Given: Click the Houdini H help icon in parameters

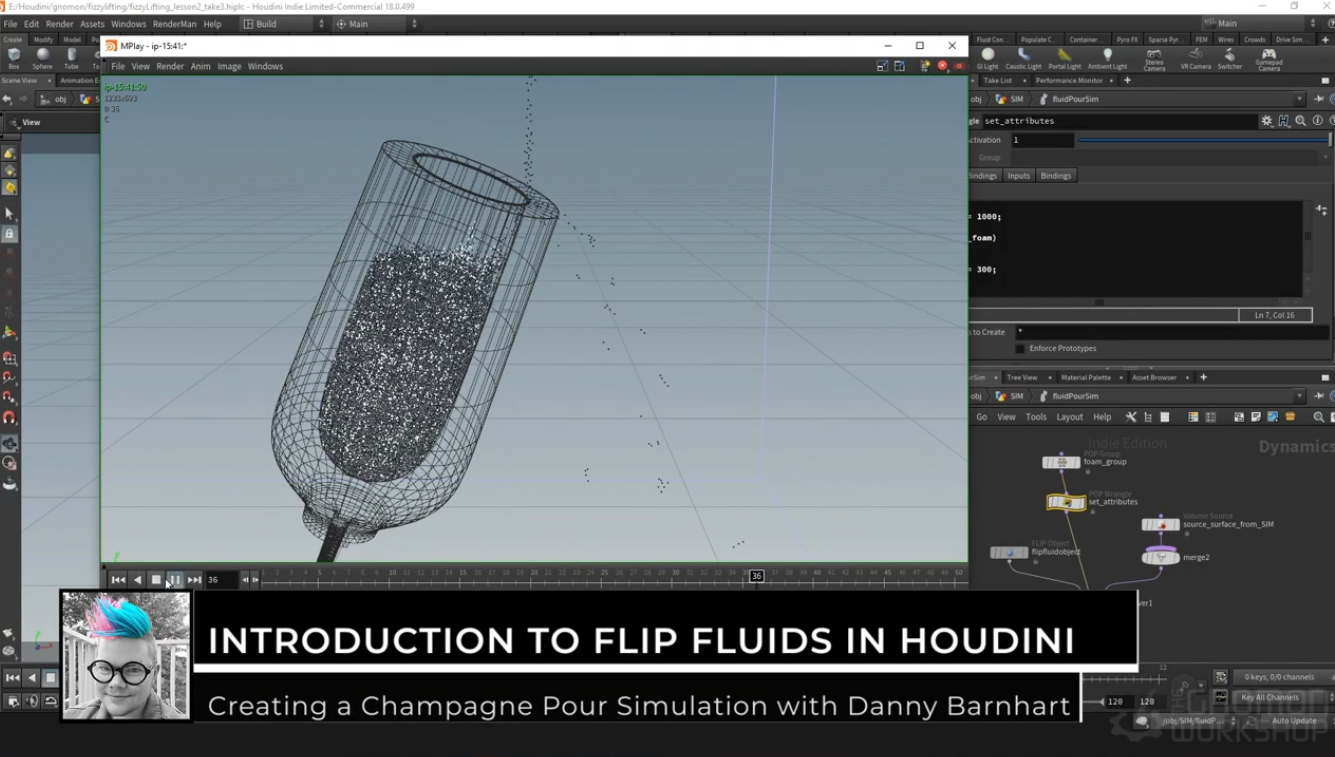Looking at the screenshot, I should point(1283,121).
